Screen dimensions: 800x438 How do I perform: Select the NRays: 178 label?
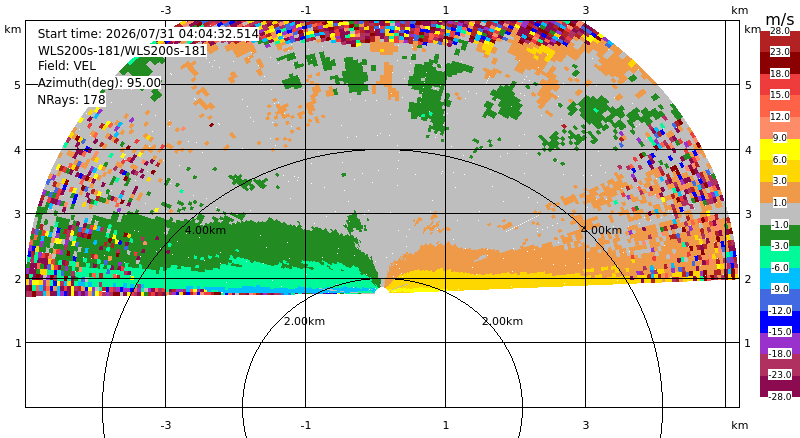coord(71,100)
